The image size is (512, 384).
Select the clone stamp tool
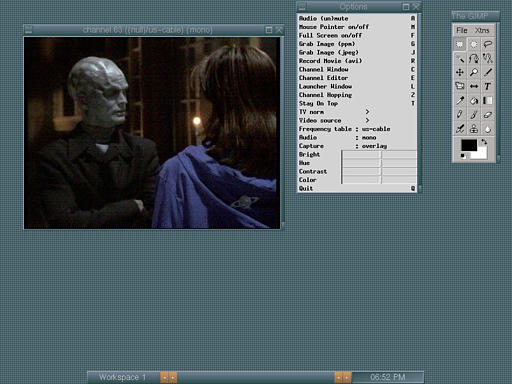pyautogui.click(x=474, y=129)
